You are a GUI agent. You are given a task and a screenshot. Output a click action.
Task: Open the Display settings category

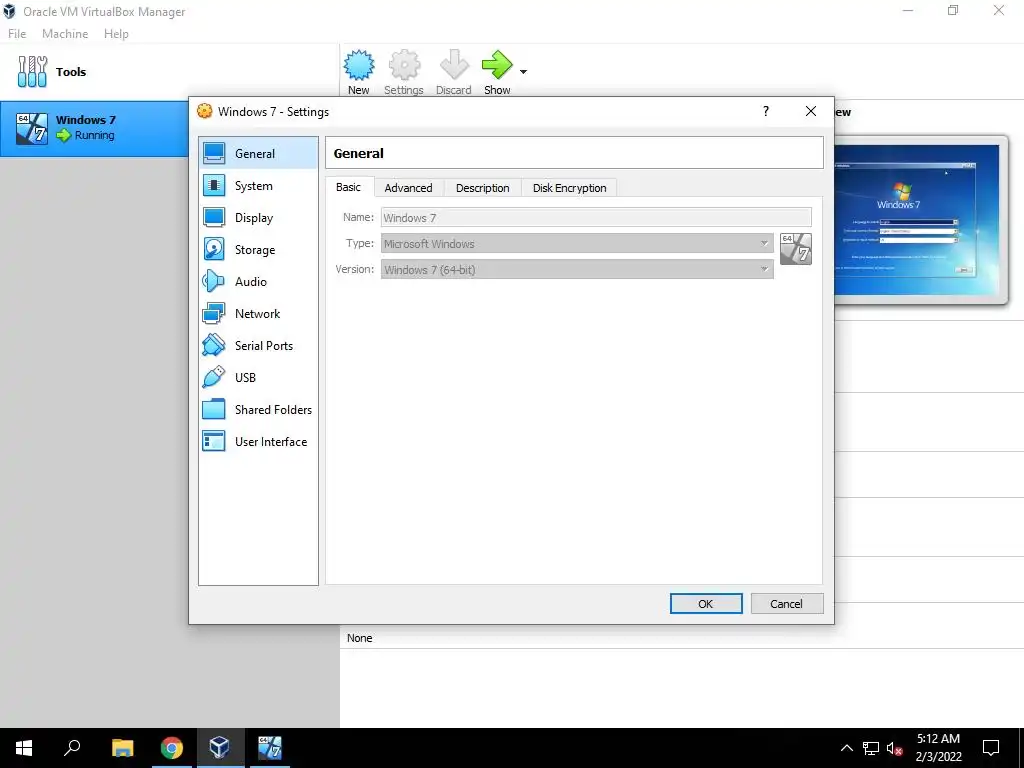pos(258,217)
